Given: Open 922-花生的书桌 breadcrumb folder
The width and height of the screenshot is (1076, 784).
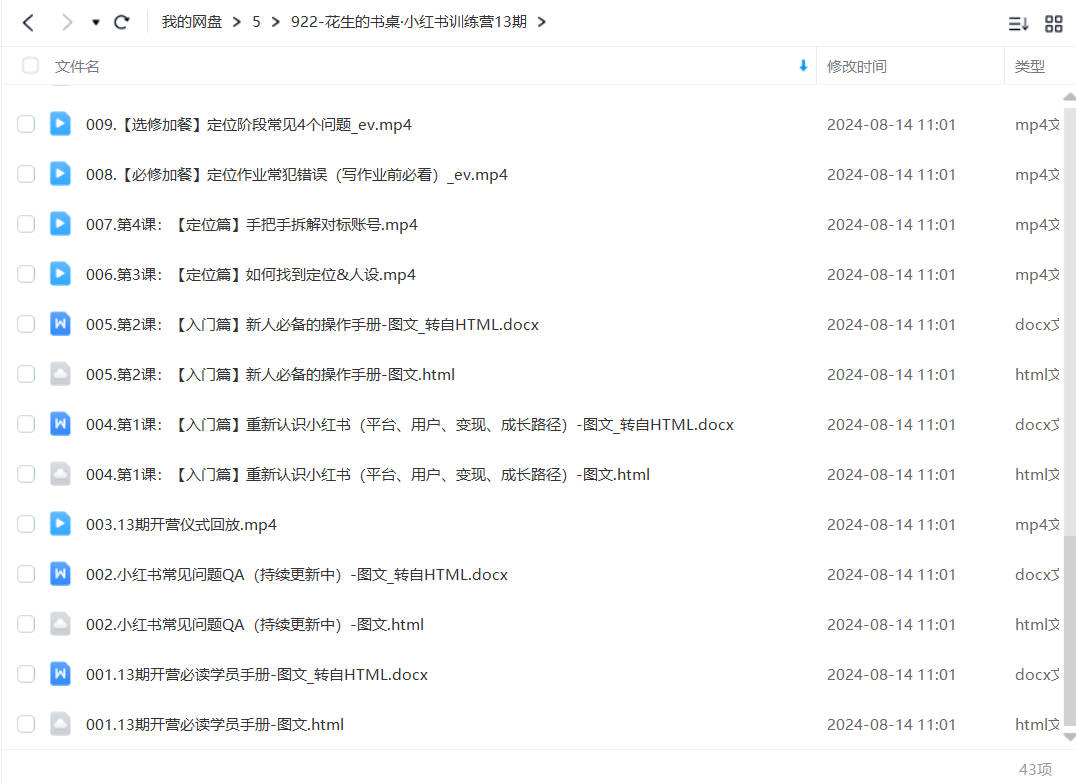Looking at the screenshot, I should (x=408, y=22).
